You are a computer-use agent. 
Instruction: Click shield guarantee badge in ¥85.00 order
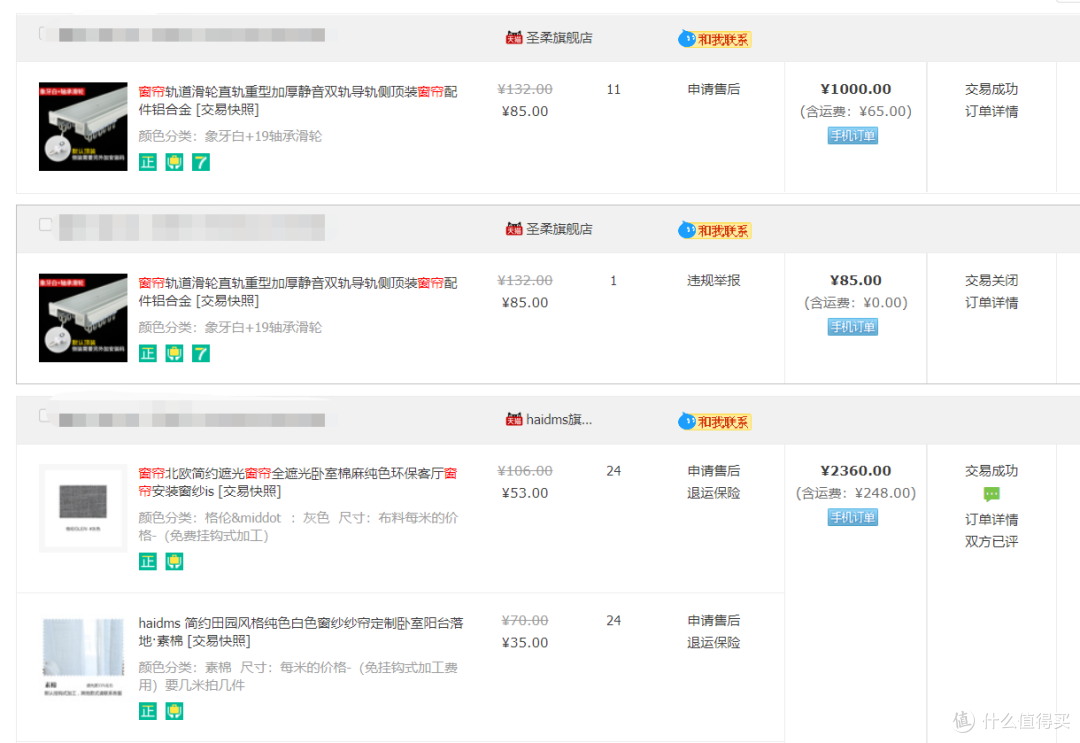point(174,354)
